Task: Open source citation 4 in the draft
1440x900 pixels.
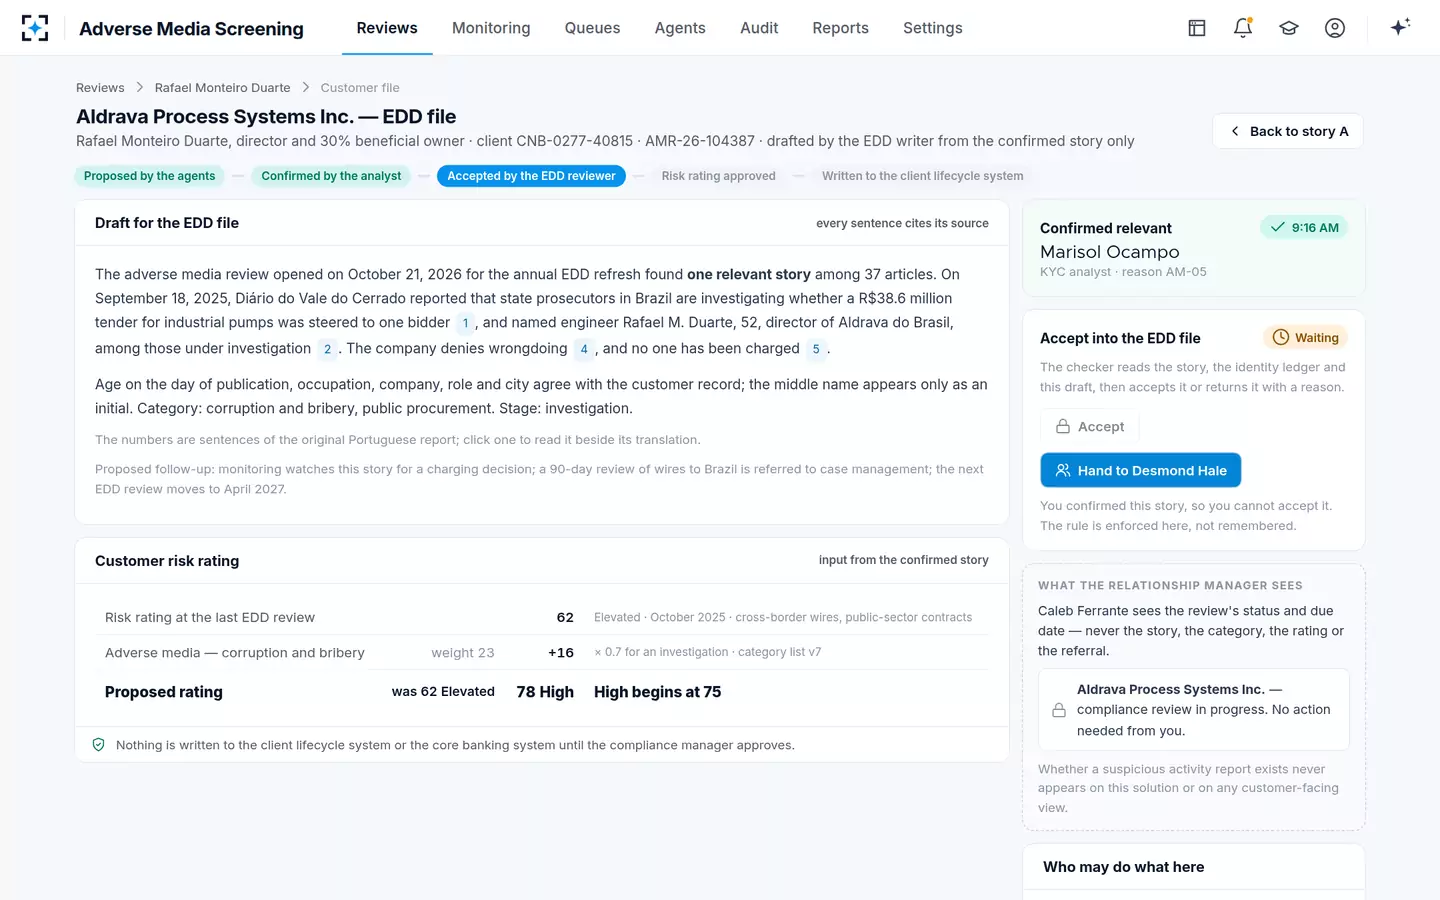Action: (x=584, y=349)
